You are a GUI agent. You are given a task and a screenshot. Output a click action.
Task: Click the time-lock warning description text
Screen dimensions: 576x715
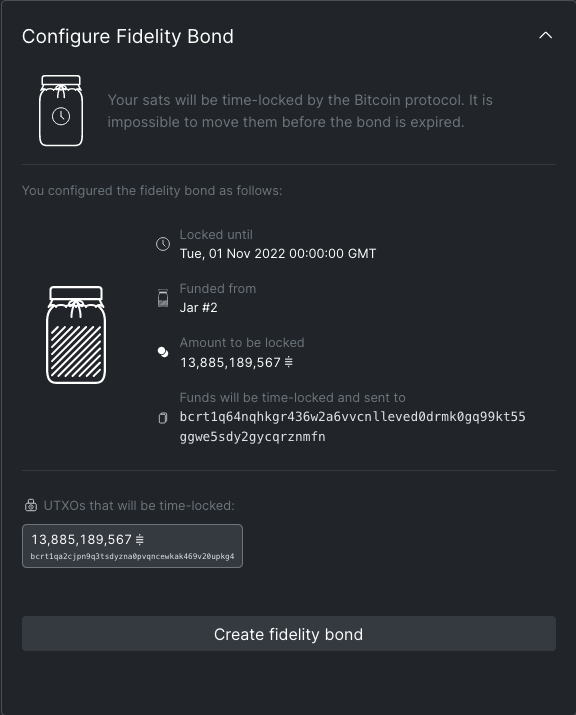click(300, 111)
